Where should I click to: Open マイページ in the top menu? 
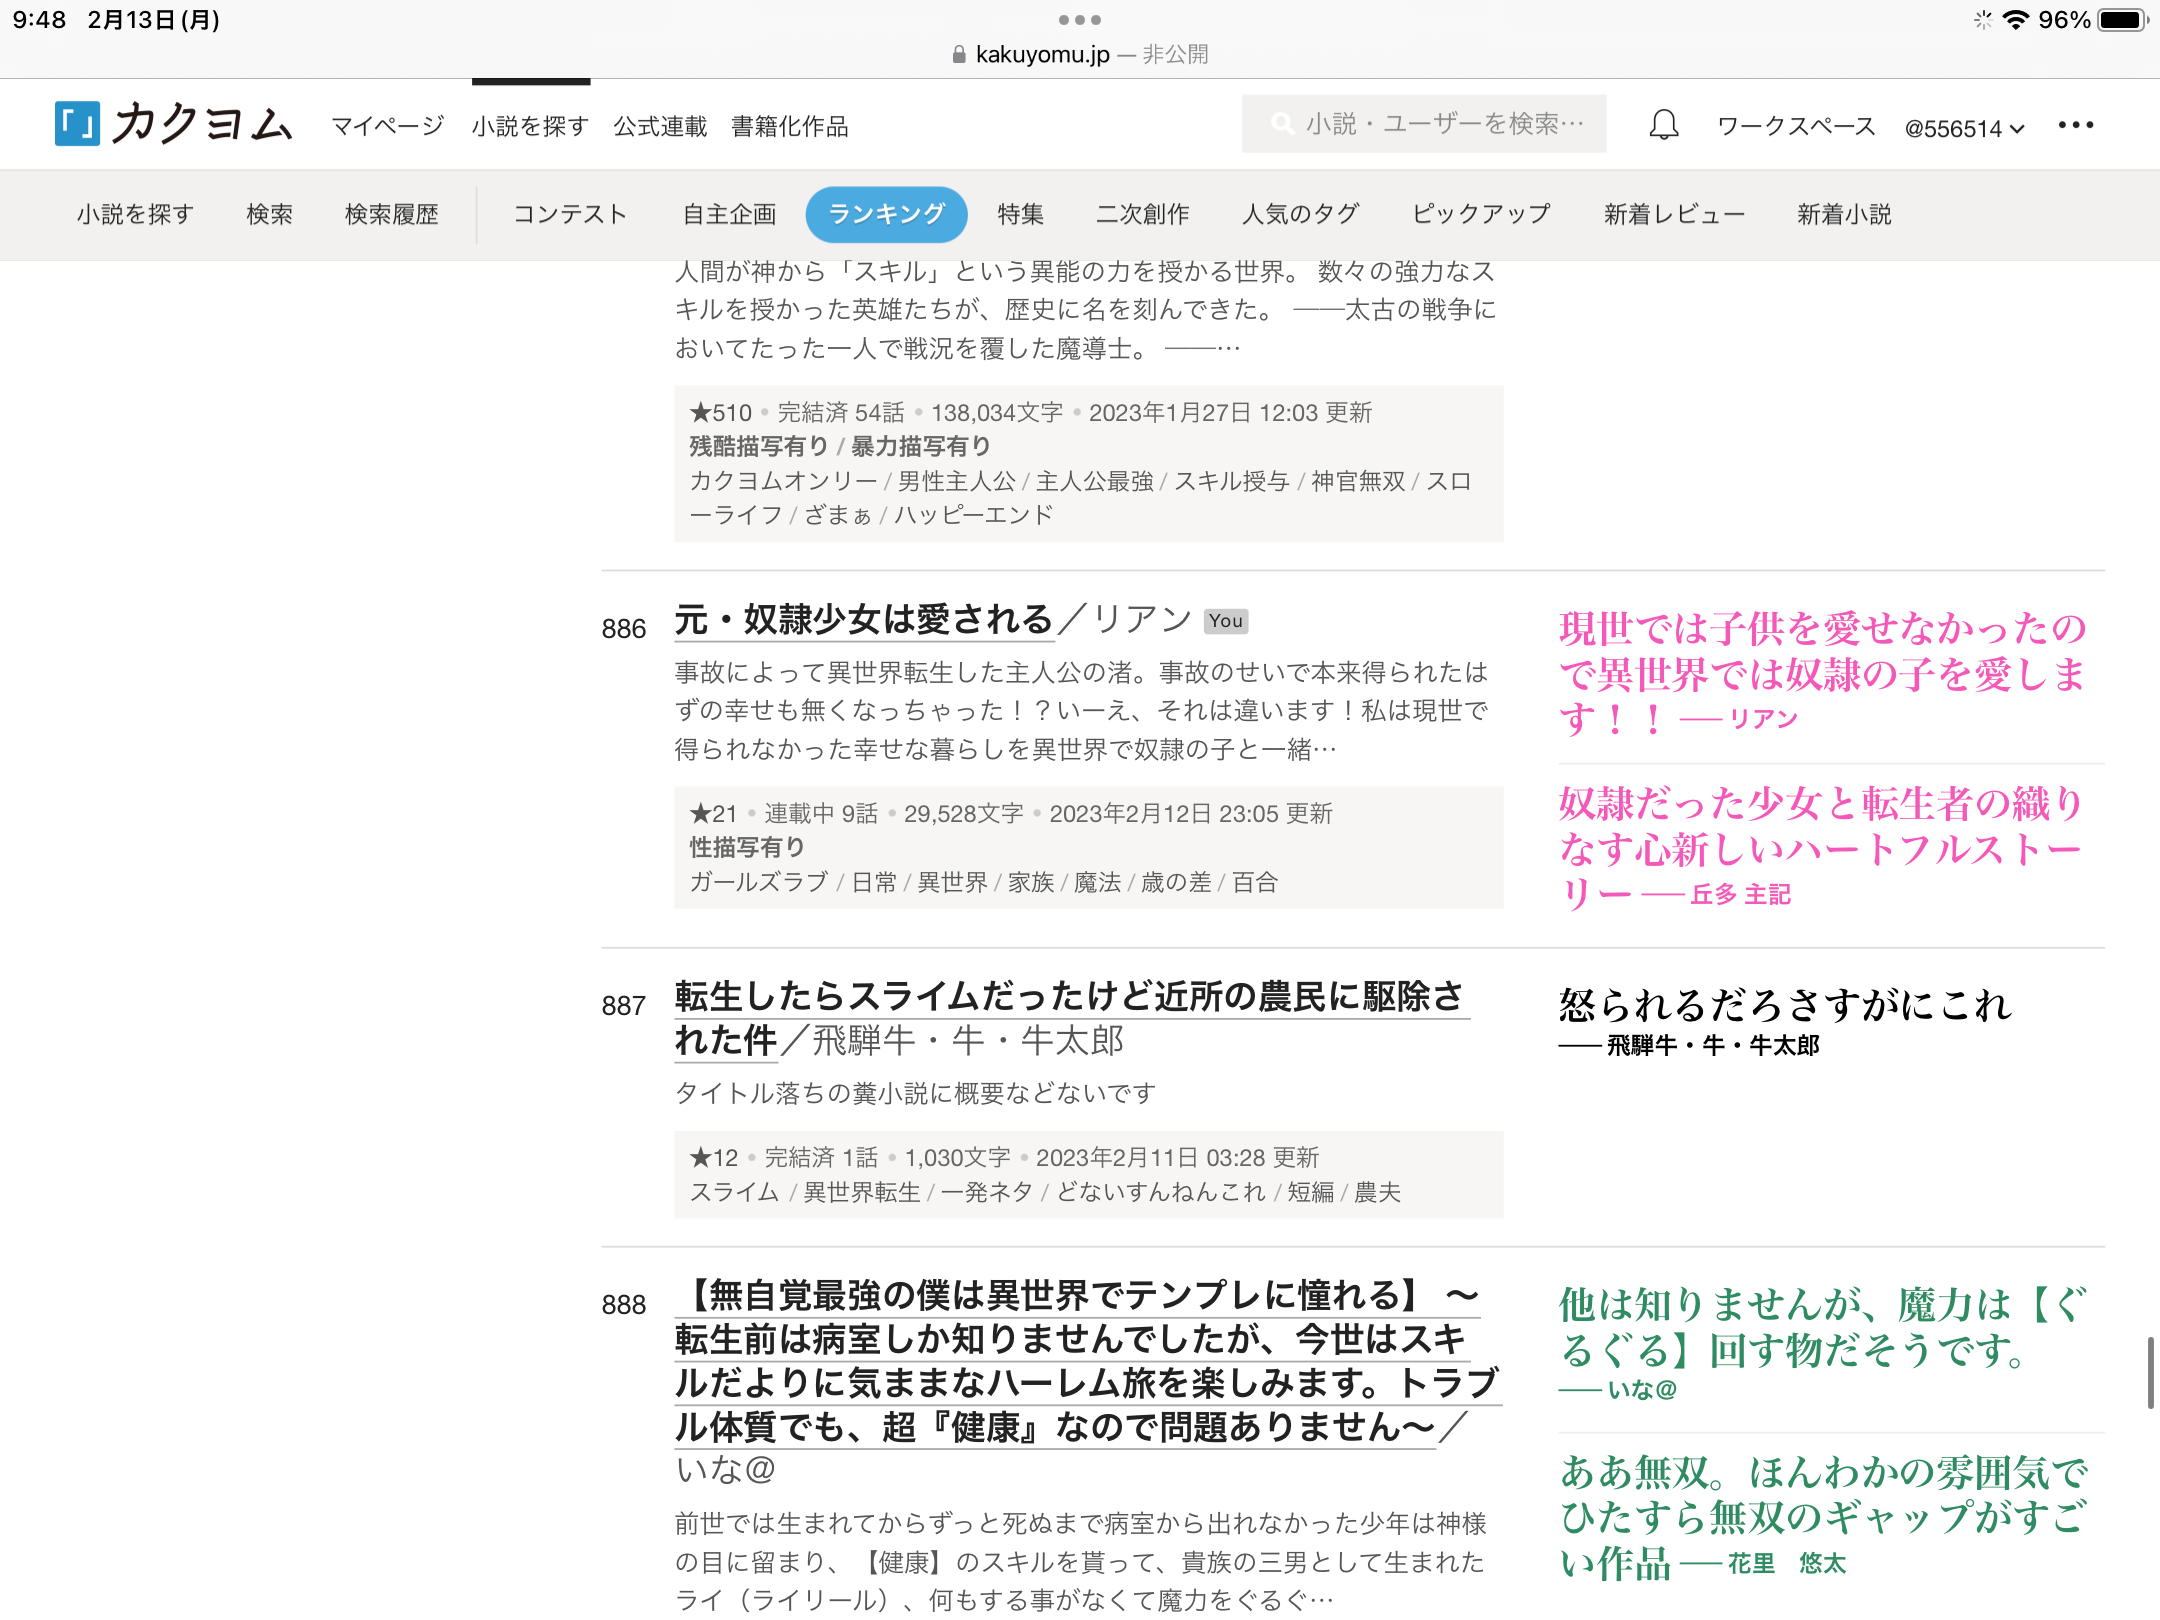tap(387, 126)
